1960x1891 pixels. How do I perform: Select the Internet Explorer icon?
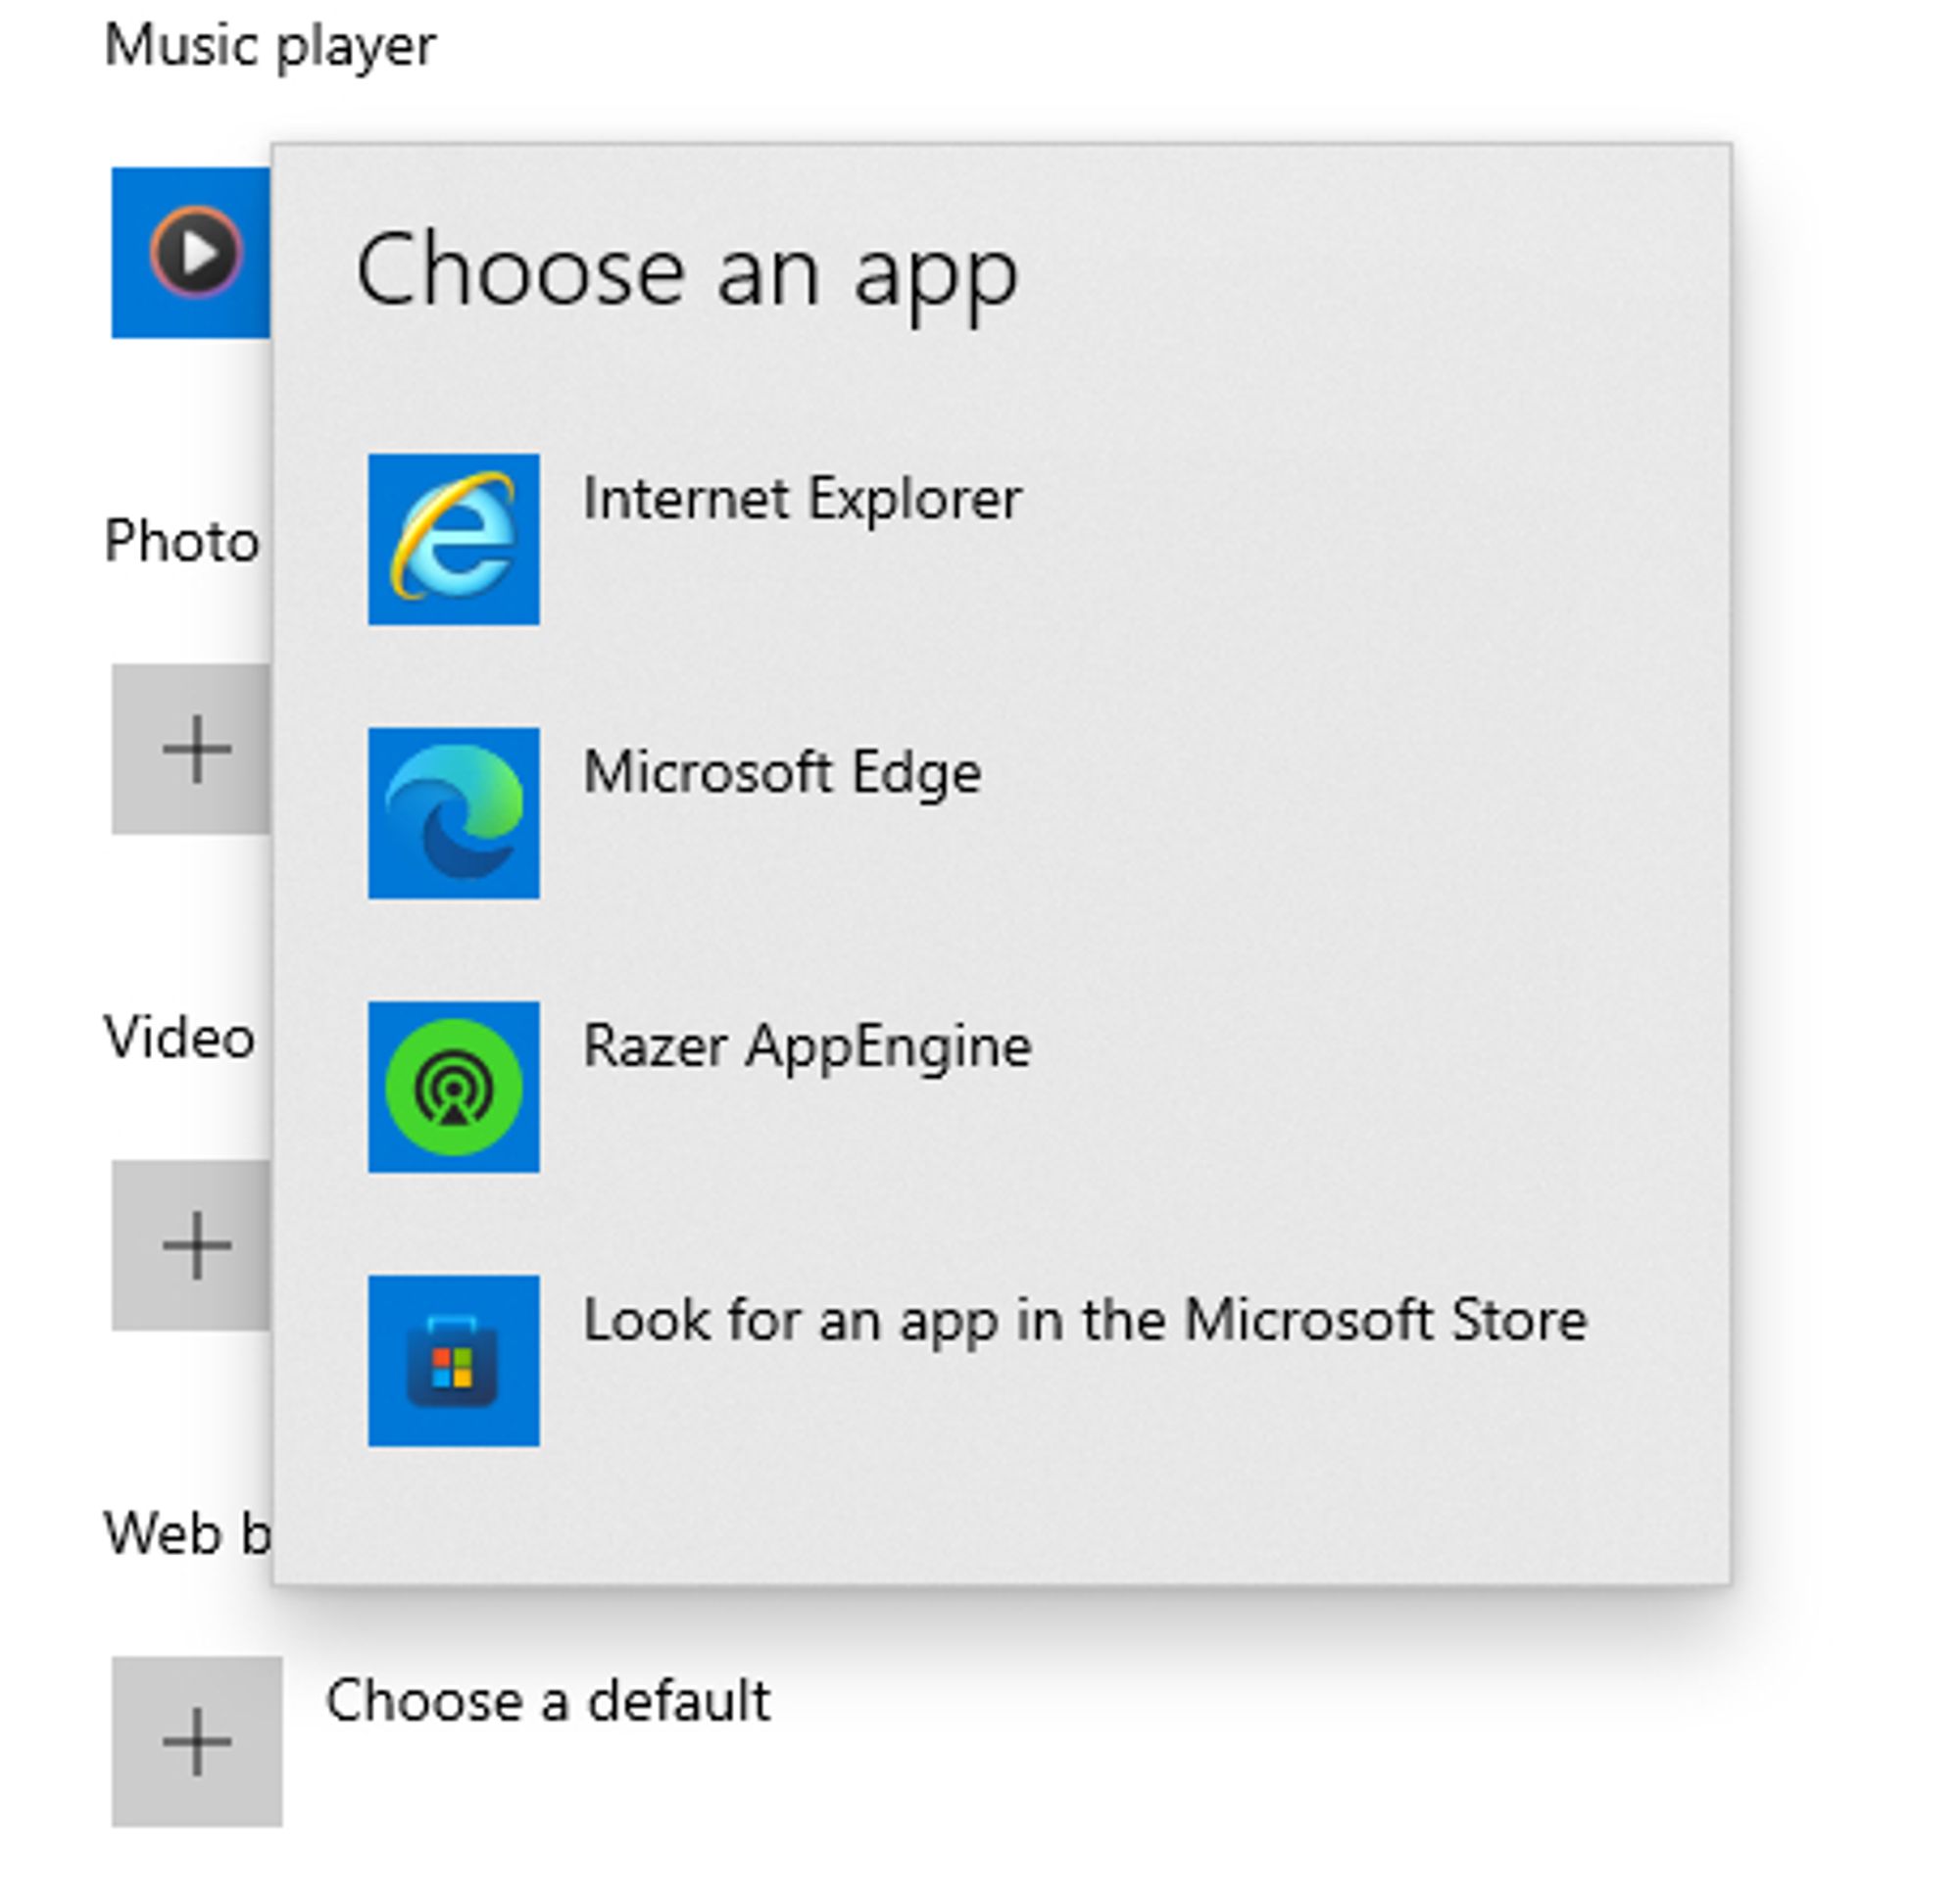[453, 539]
